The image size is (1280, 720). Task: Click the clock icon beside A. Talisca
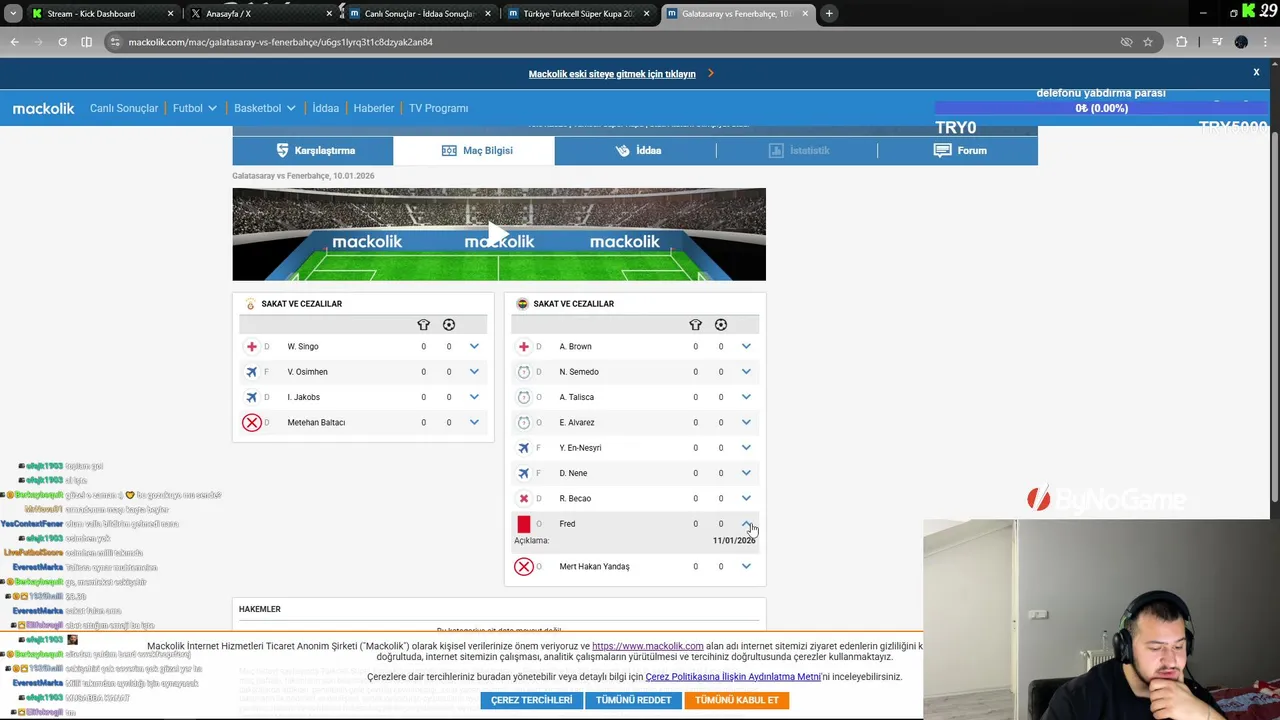point(523,397)
